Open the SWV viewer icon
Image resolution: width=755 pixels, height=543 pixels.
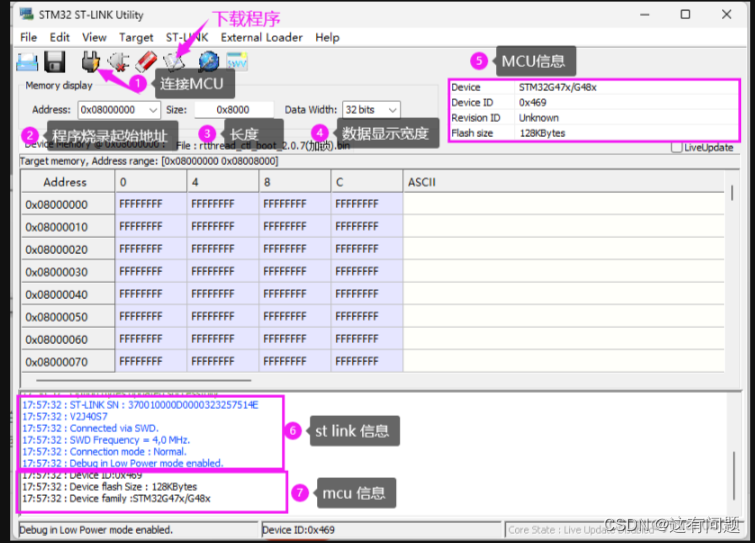click(236, 62)
